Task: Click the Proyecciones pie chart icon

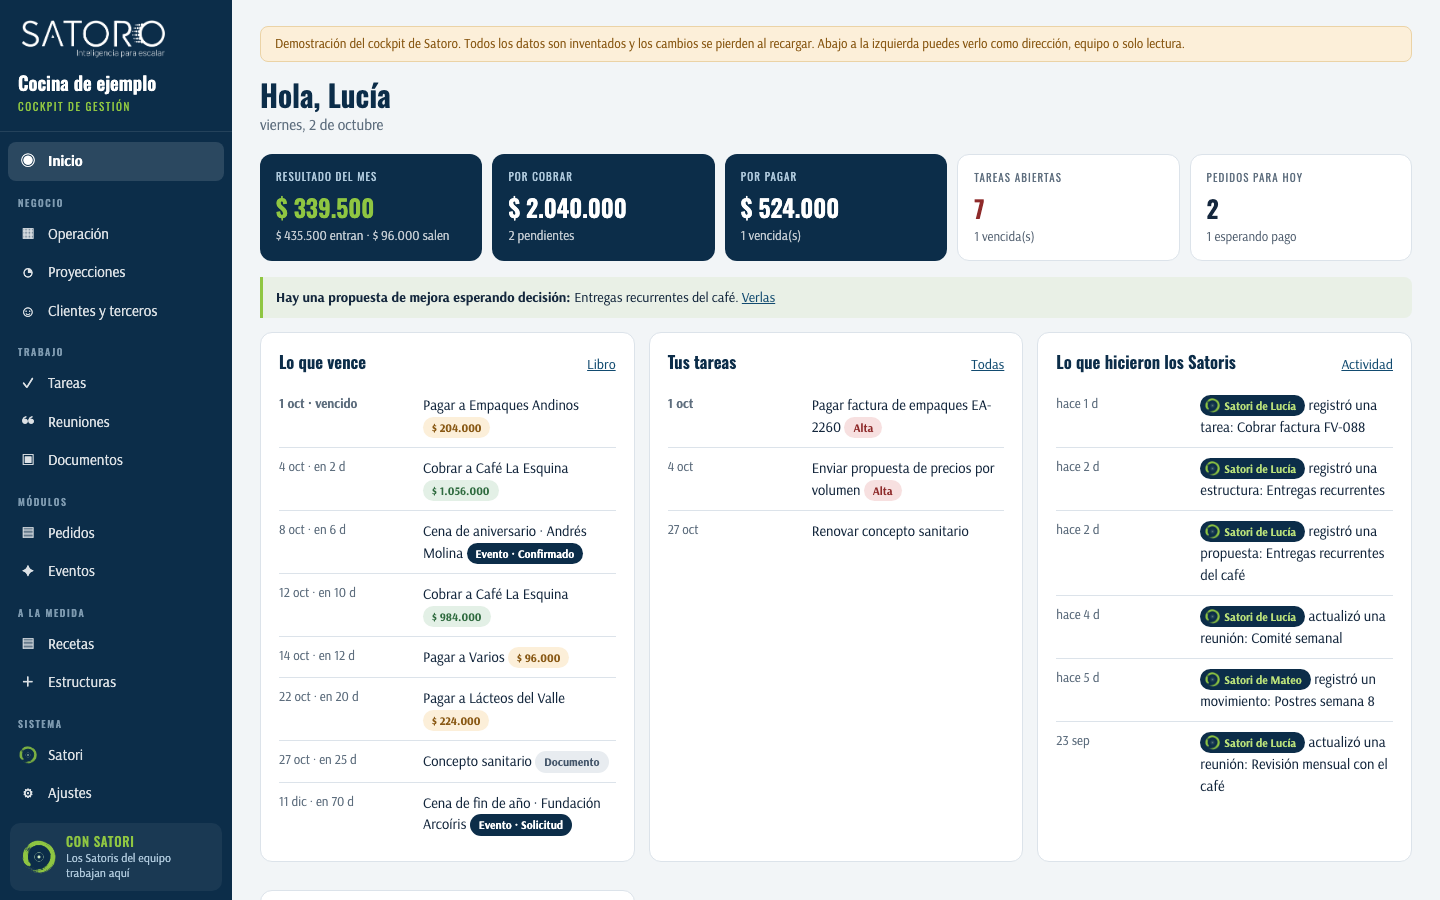Action: tap(28, 273)
